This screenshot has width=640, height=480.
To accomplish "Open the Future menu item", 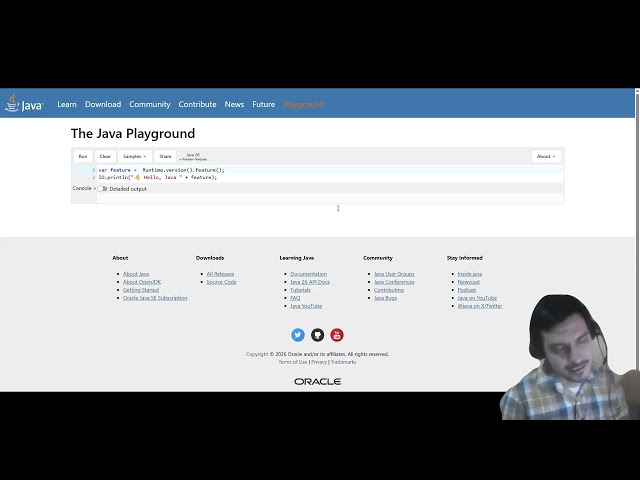I will pyautogui.click(x=264, y=104).
